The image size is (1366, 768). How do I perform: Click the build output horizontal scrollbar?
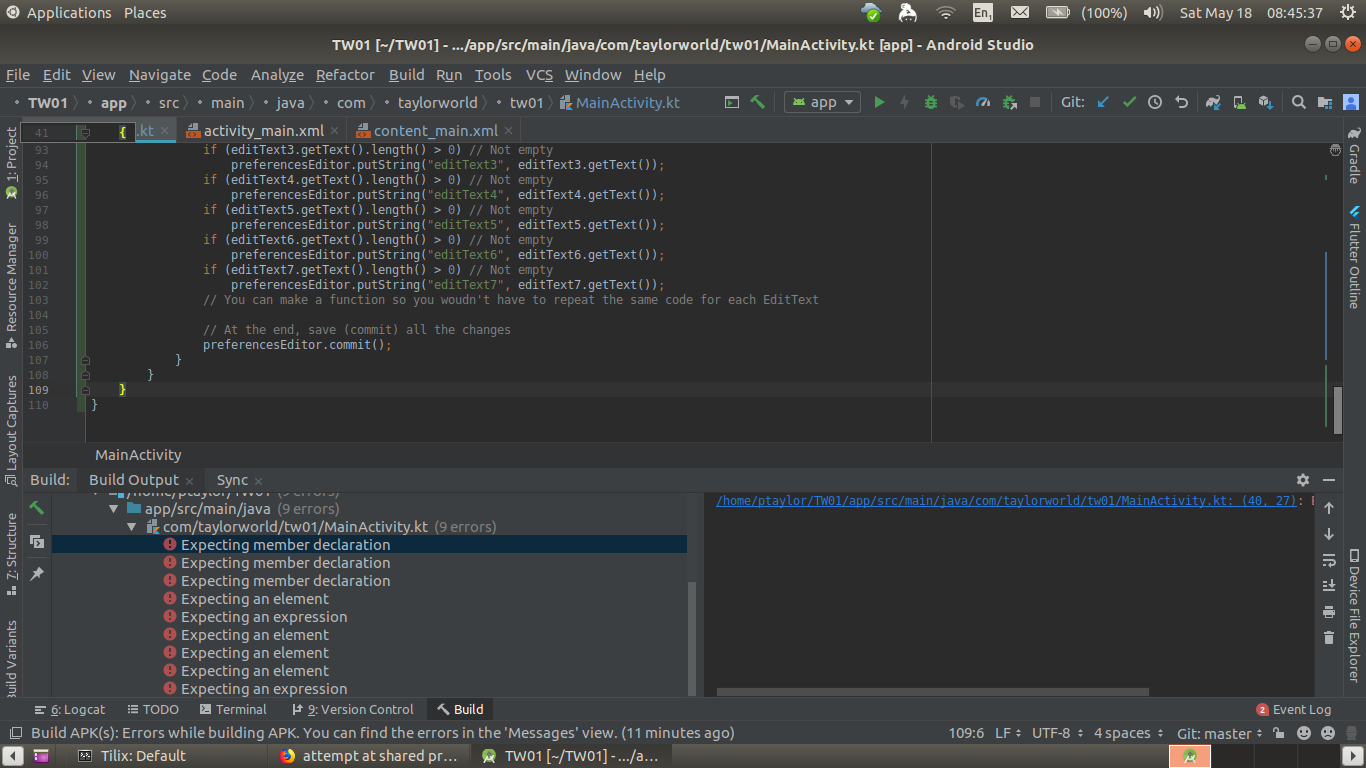[x=933, y=691]
